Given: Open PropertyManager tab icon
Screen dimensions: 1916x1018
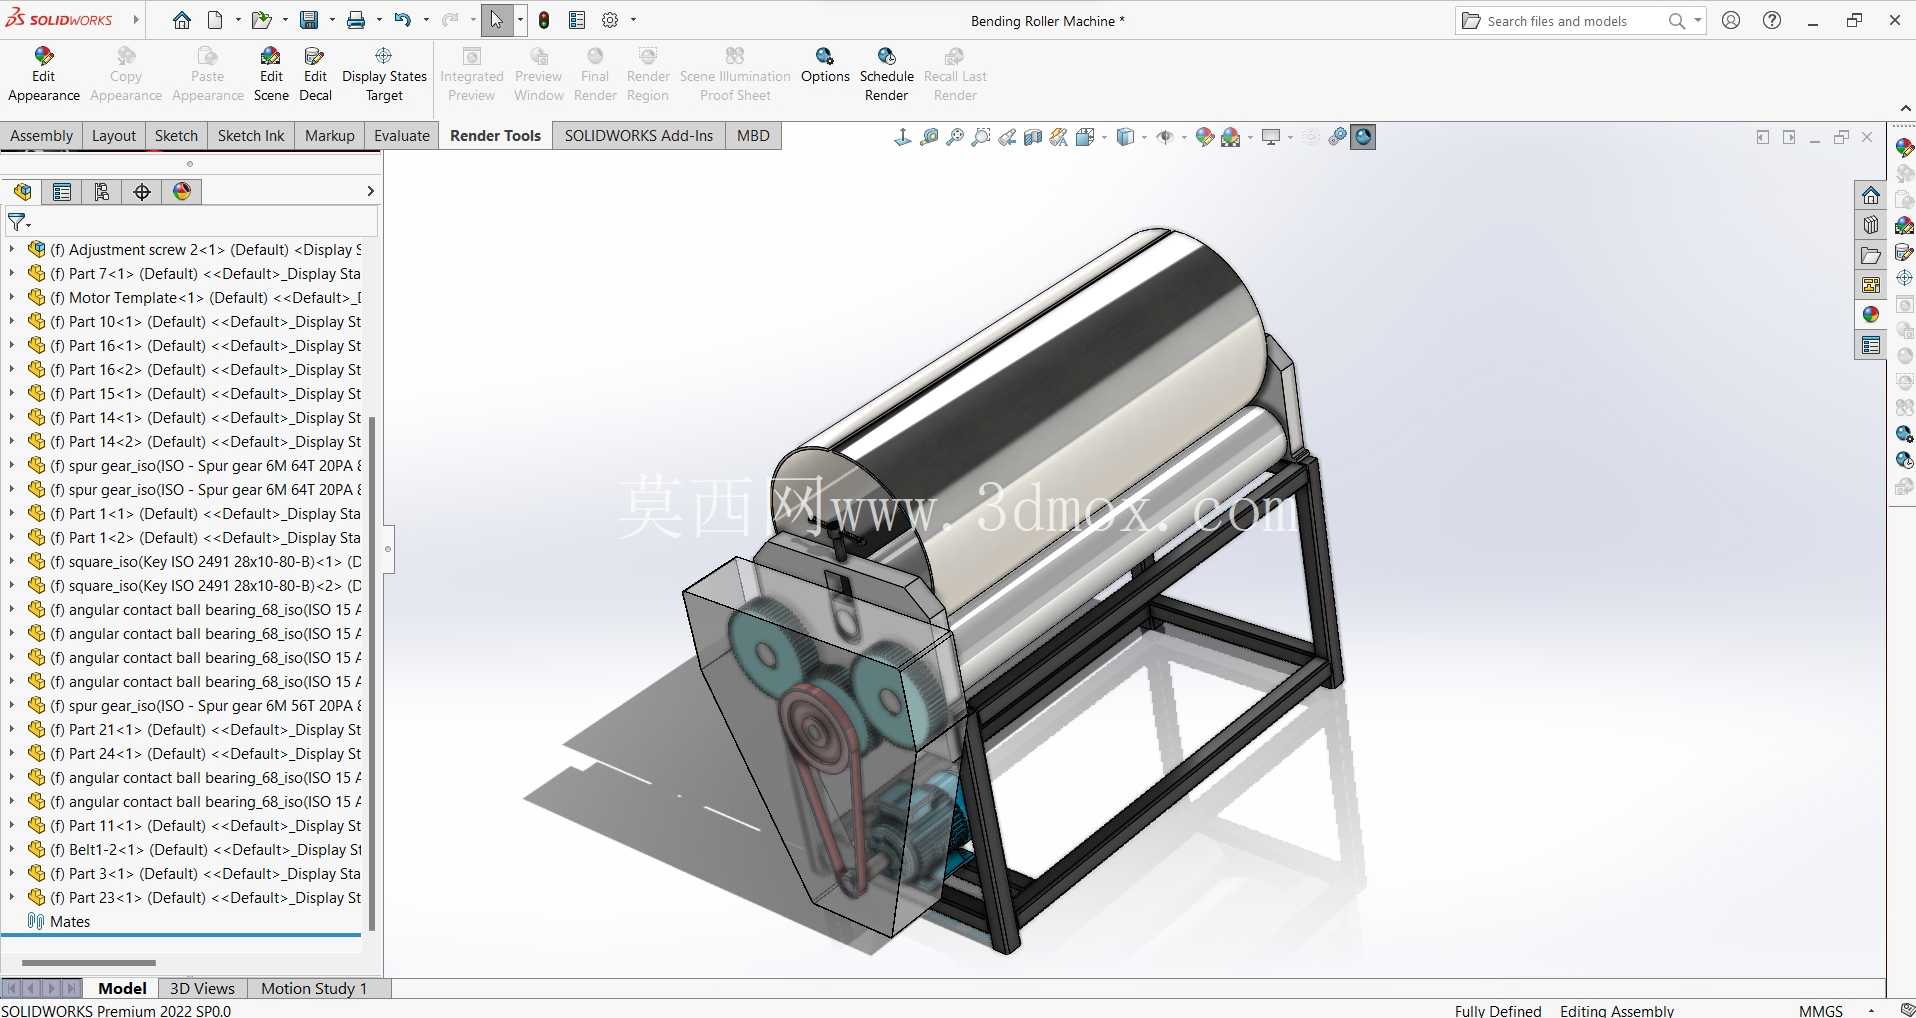Looking at the screenshot, I should click(x=62, y=192).
